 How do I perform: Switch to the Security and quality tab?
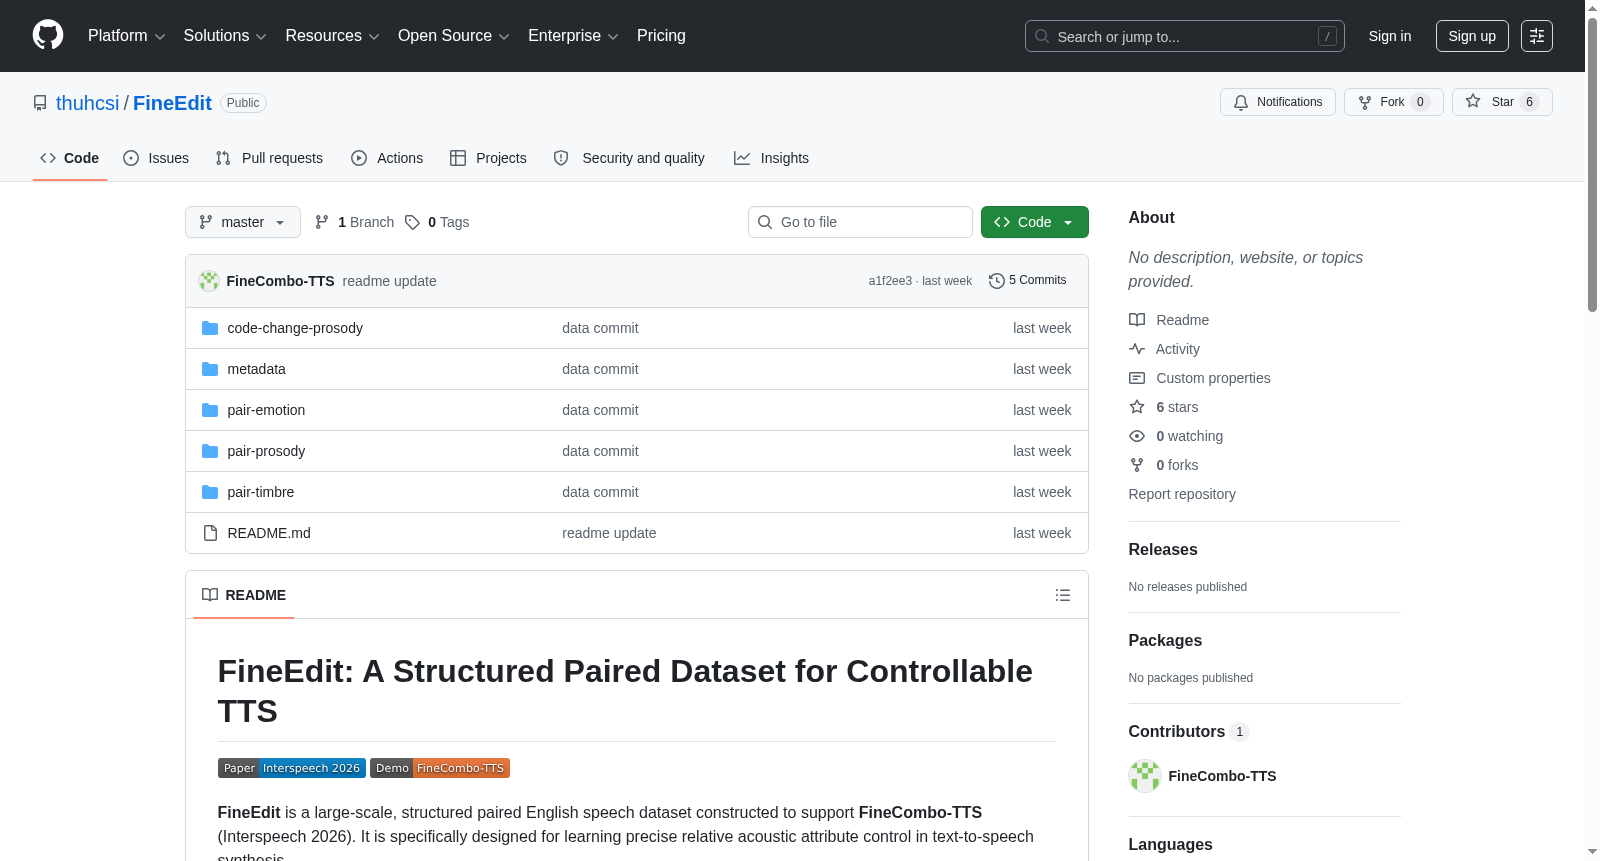tap(629, 158)
